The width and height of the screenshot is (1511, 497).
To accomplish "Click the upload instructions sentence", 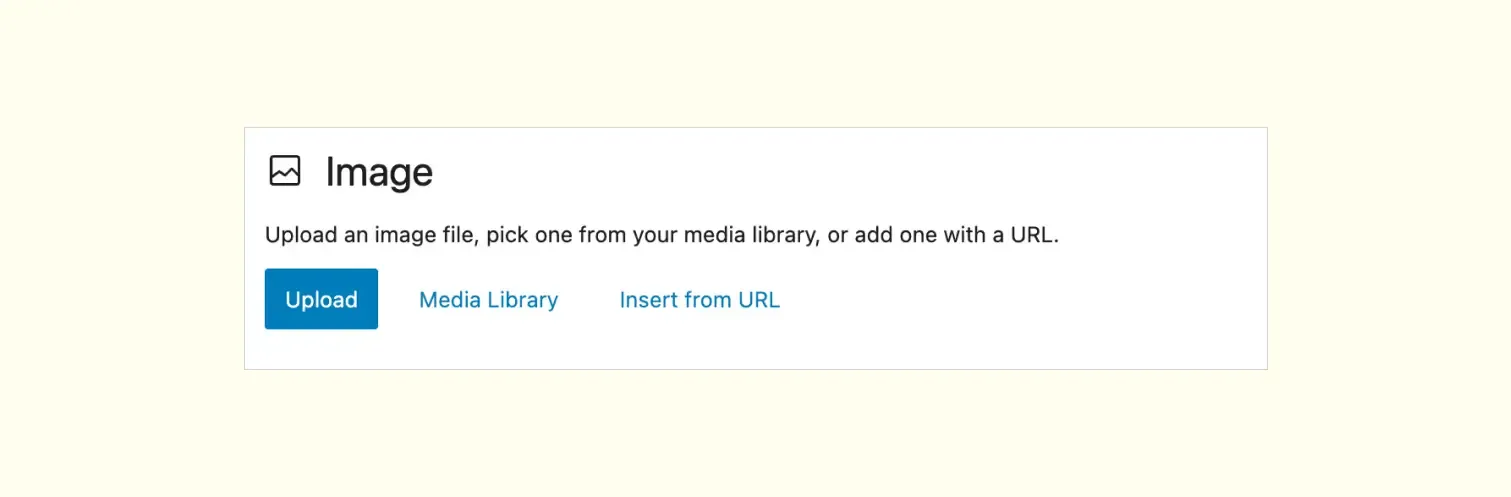I will tap(661, 237).
